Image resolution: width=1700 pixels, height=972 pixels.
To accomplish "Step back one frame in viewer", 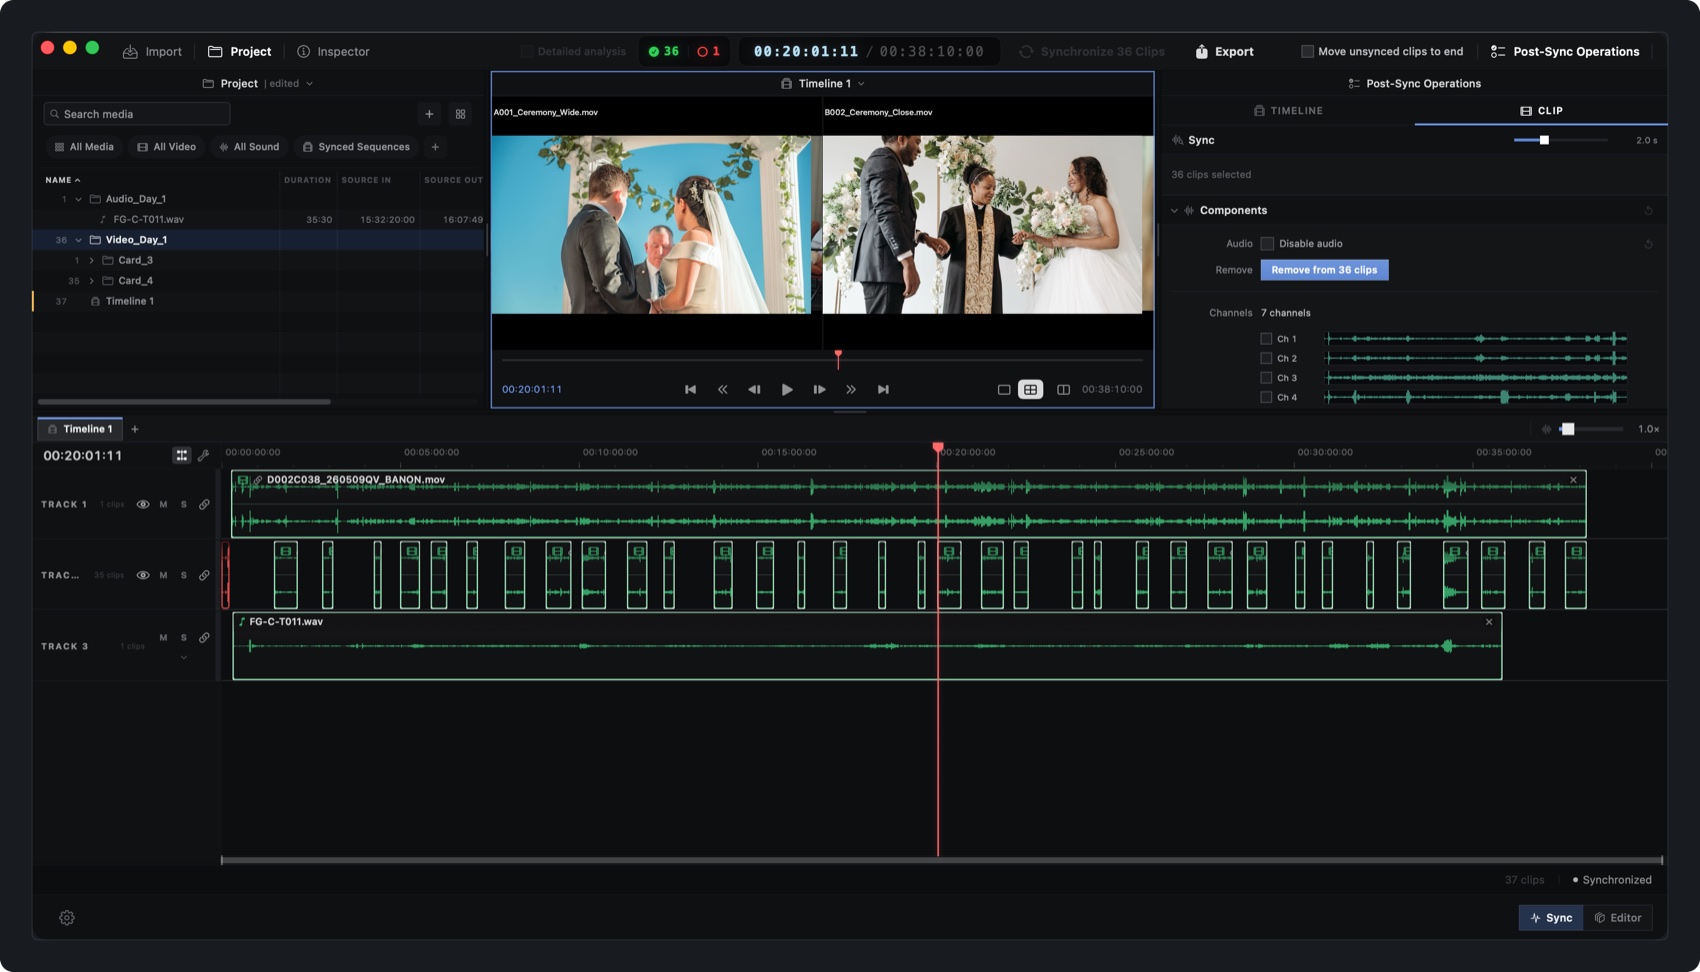I will click(754, 390).
